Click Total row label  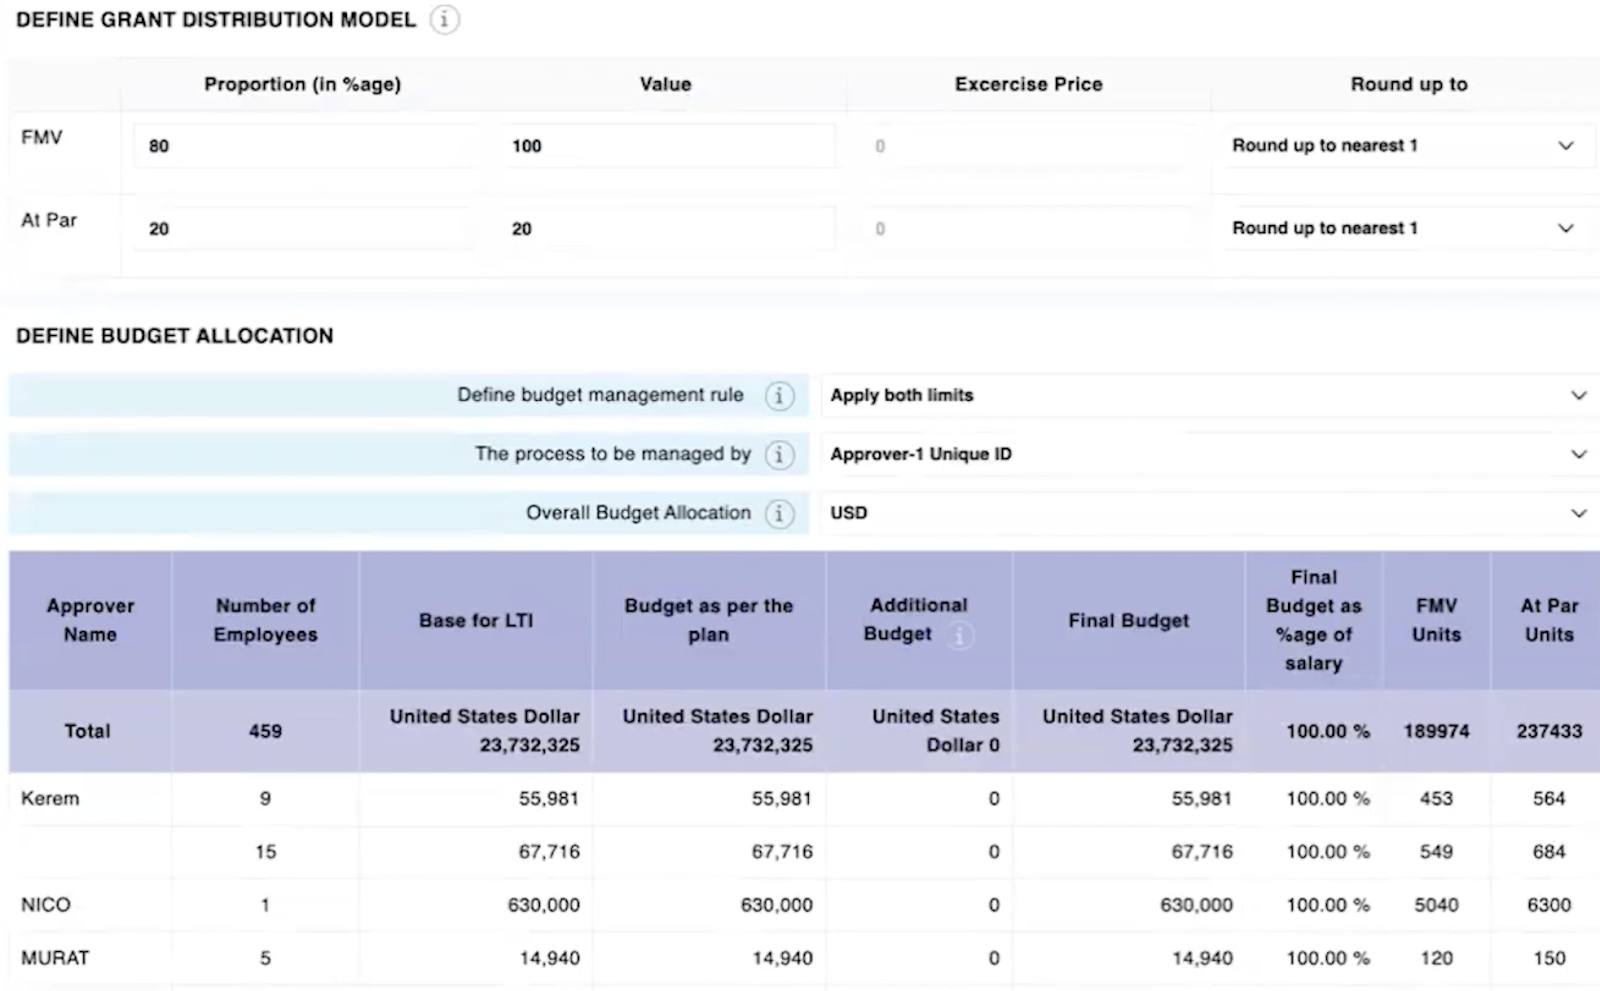(88, 731)
